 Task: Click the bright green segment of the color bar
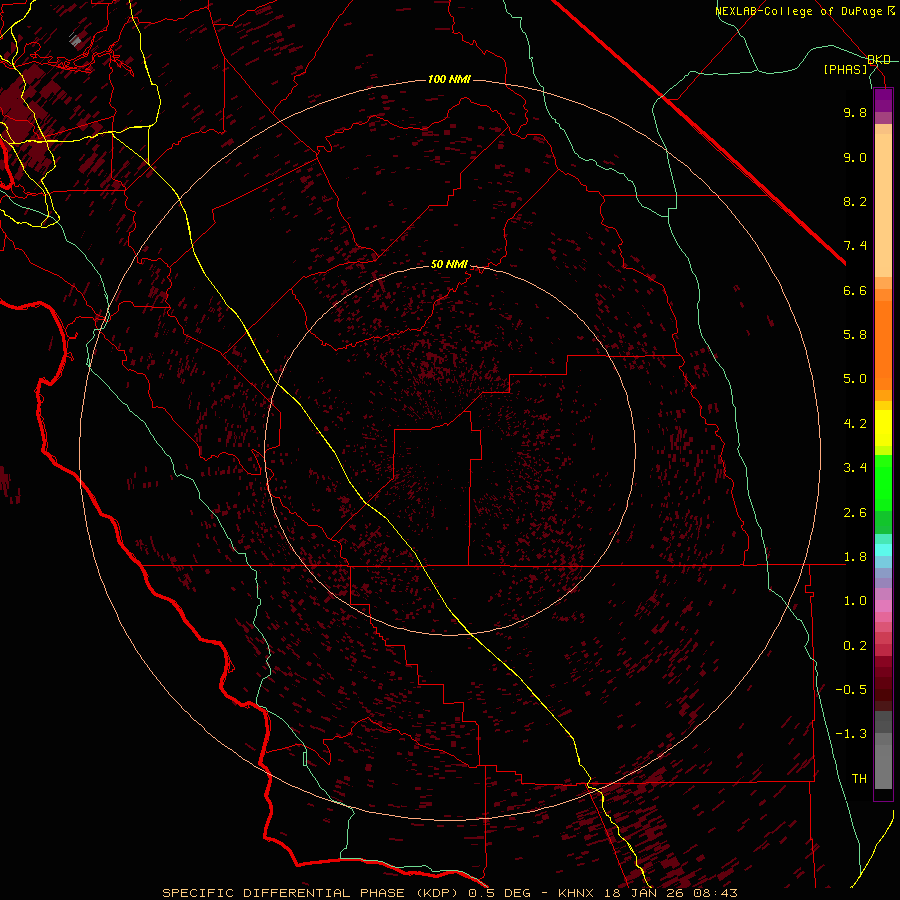coord(883,482)
